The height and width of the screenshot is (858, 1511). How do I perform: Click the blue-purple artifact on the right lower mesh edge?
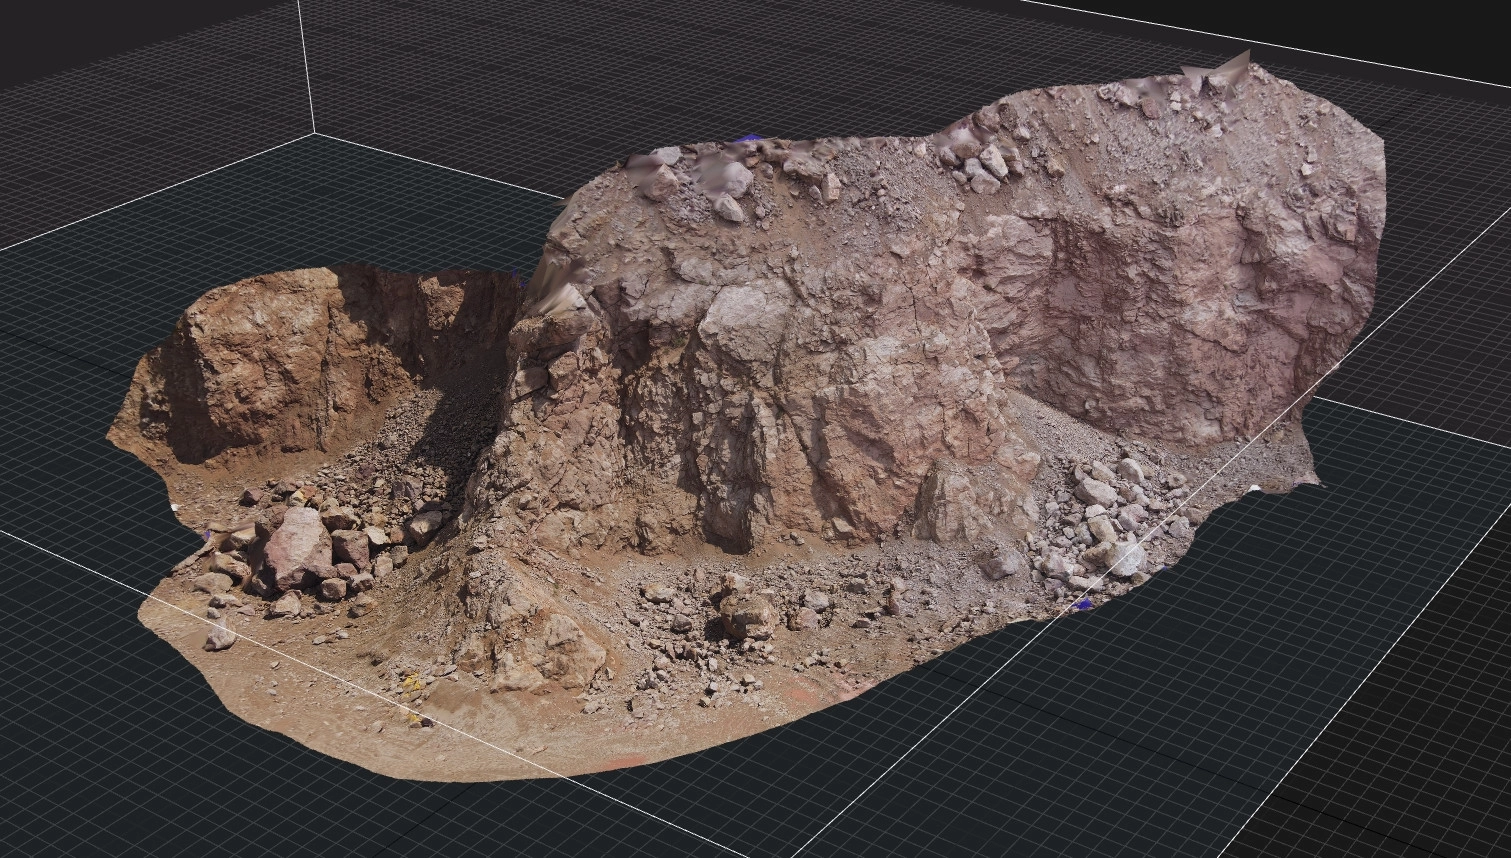(1081, 604)
